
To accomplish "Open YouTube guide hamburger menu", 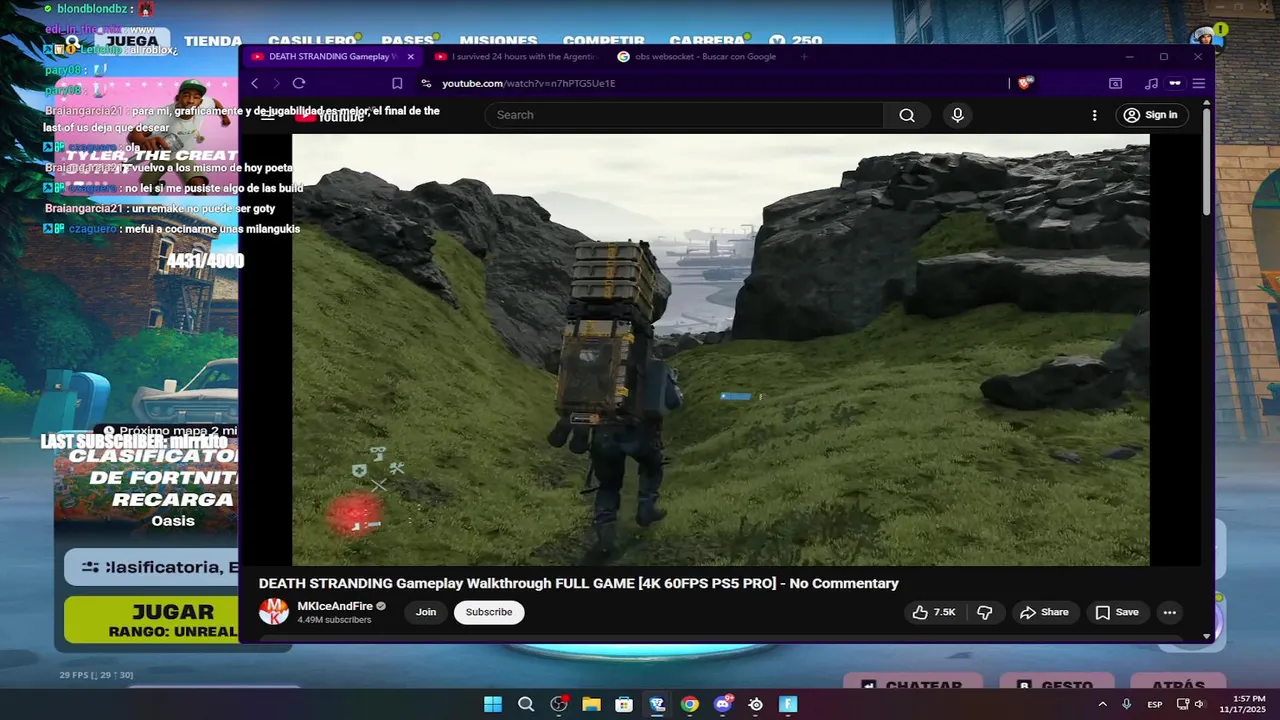I will point(268,115).
